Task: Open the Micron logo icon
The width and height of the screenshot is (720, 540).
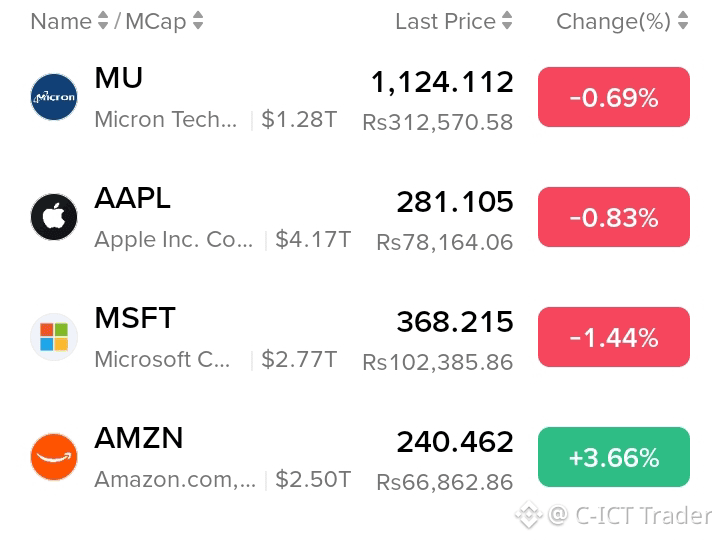Action: coord(54,97)
